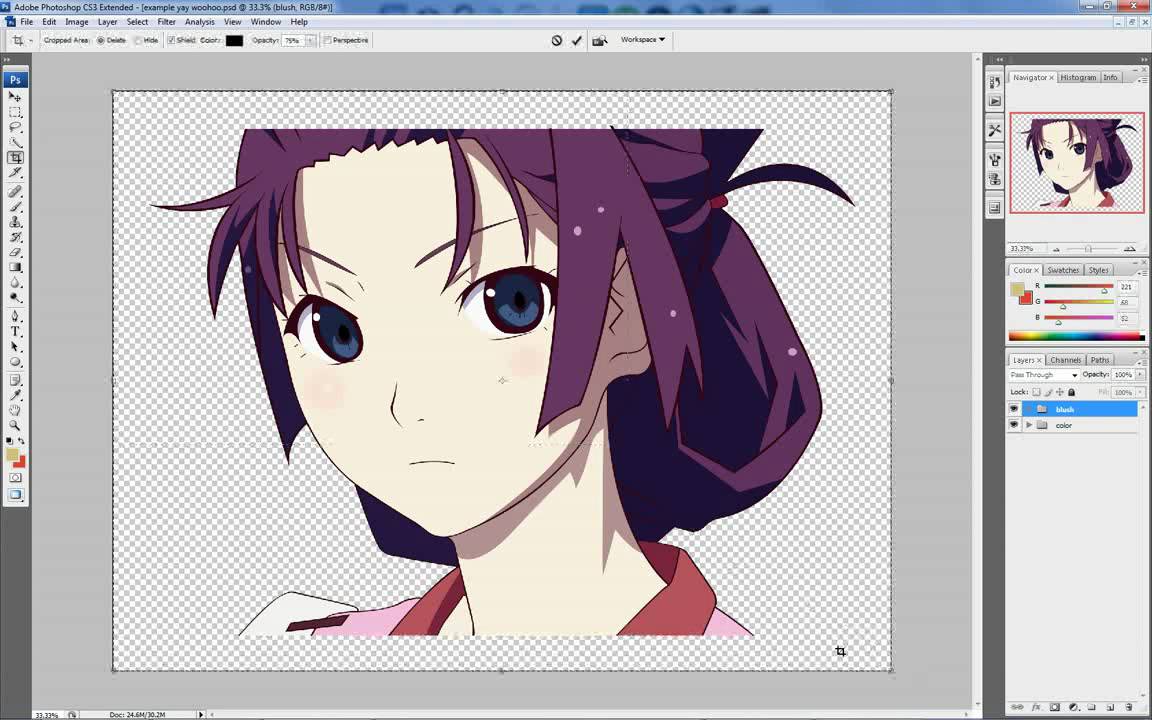Select the Lasso tool

[x=15, y=128]
